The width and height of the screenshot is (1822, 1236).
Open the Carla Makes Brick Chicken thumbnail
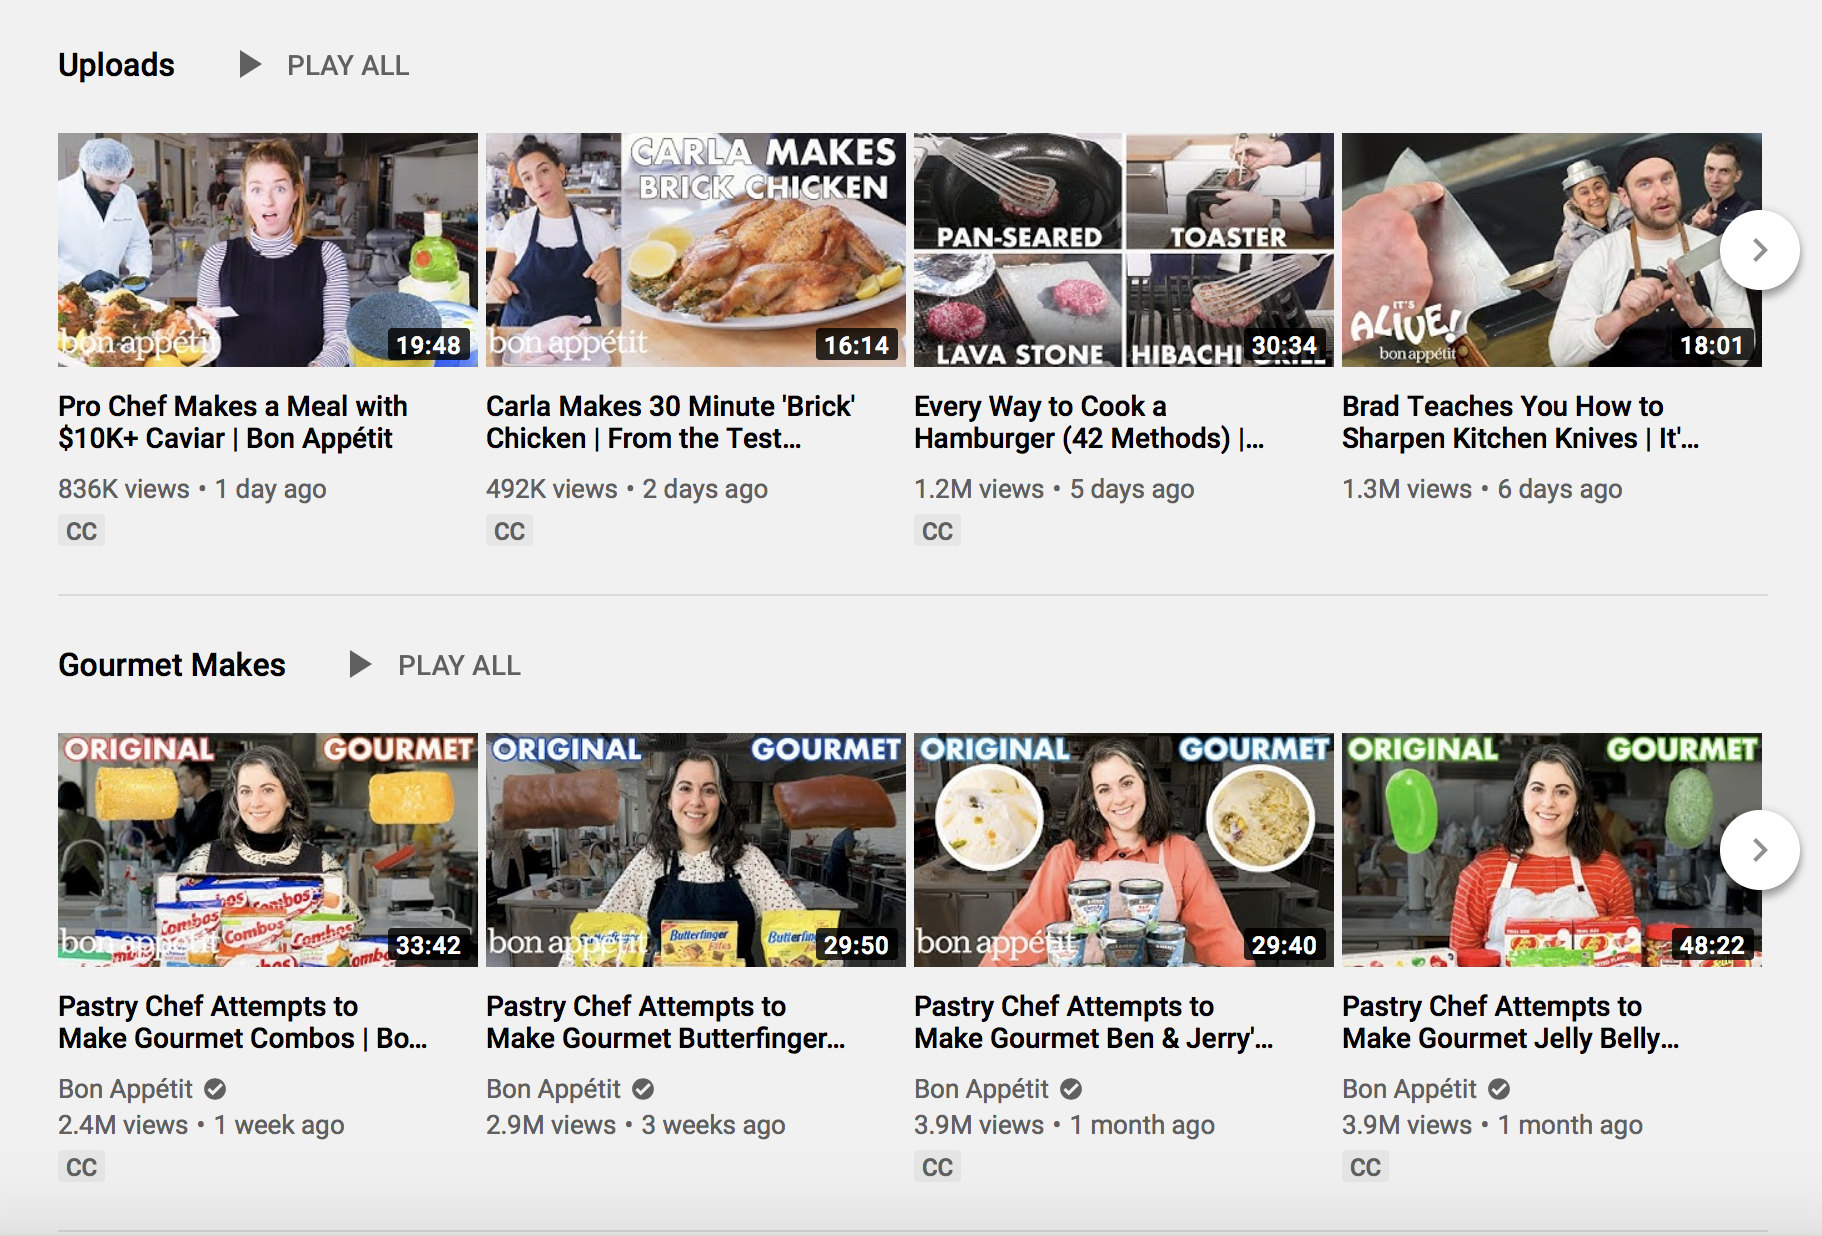pos(696,250)
